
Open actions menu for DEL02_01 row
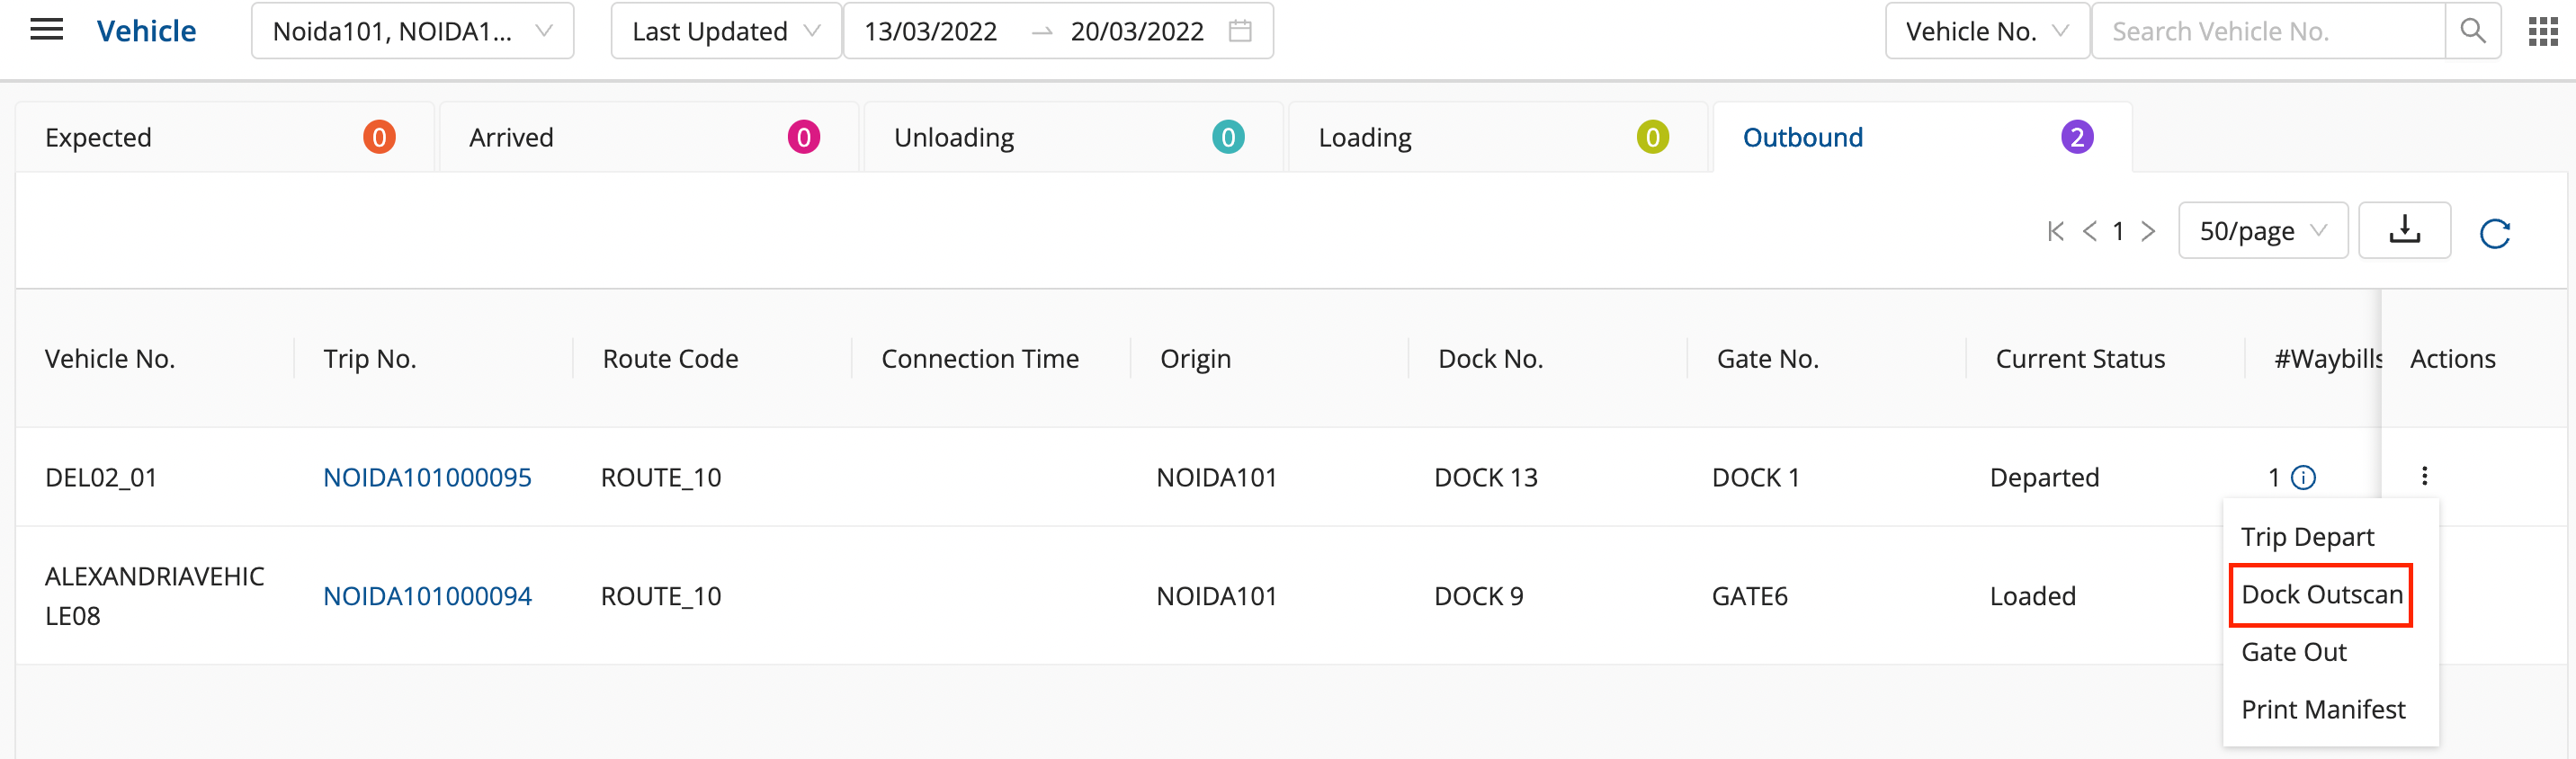[x=2424, y=476]
